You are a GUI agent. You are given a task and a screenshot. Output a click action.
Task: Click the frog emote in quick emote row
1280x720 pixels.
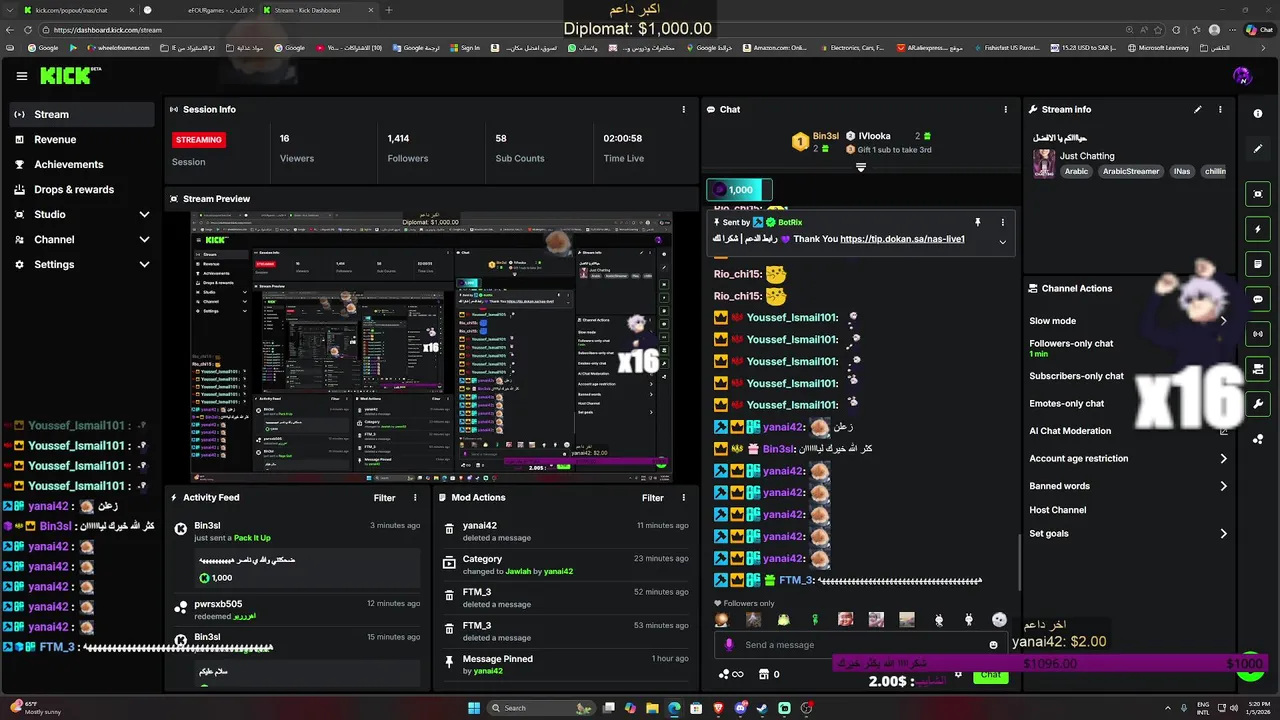click(783, 620)
